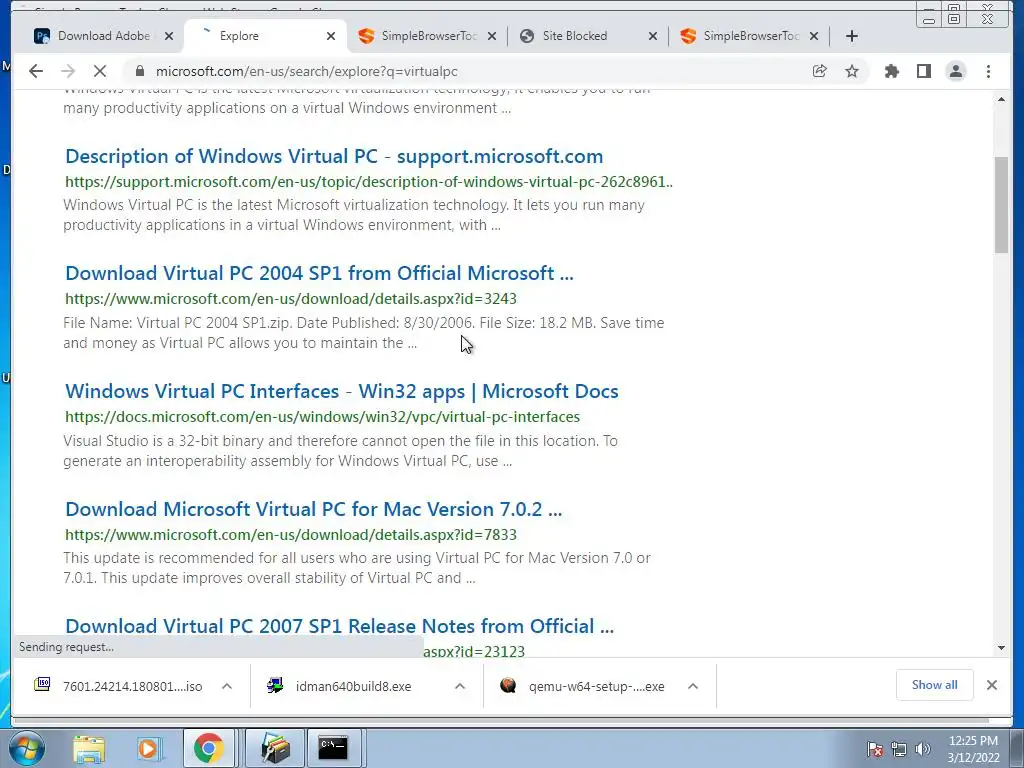Click the docs.microsoft.com virtual-pc-interfaces URL
1024x768 pixels.
(323, 417)
